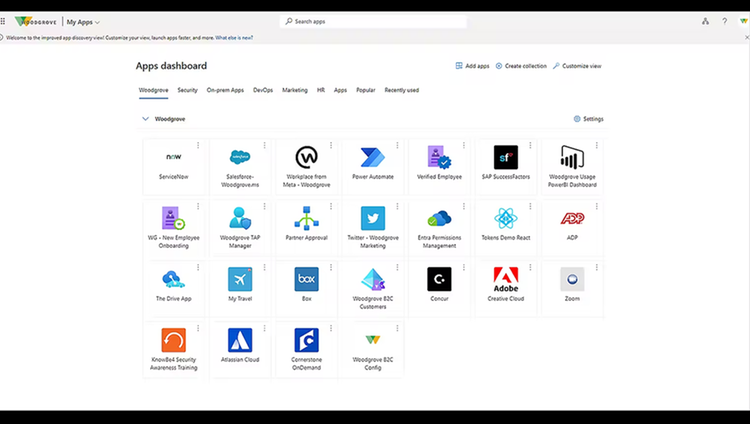Collapse the Woodgrove collection chevron

point(145,119)
